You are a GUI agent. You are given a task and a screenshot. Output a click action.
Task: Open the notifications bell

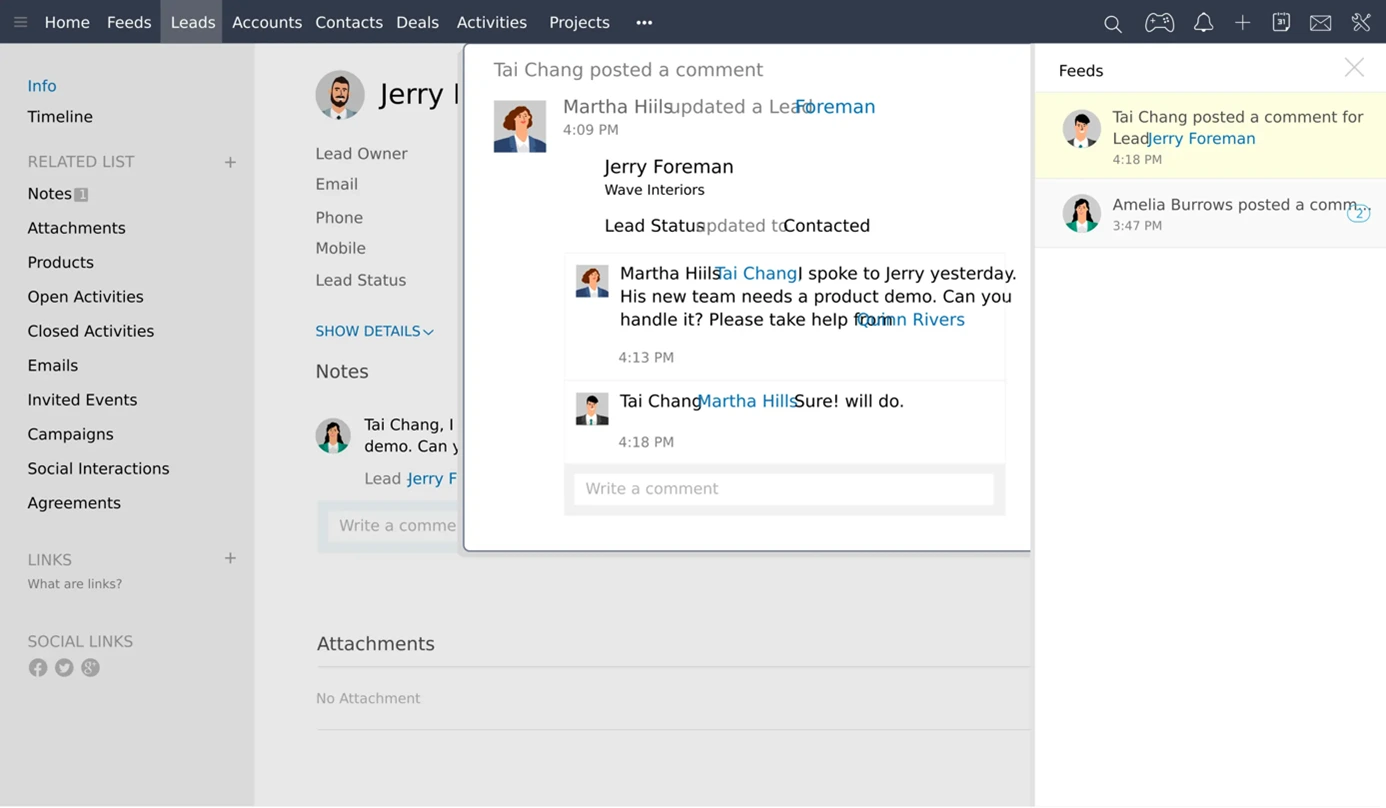[x=1203, y=22]
